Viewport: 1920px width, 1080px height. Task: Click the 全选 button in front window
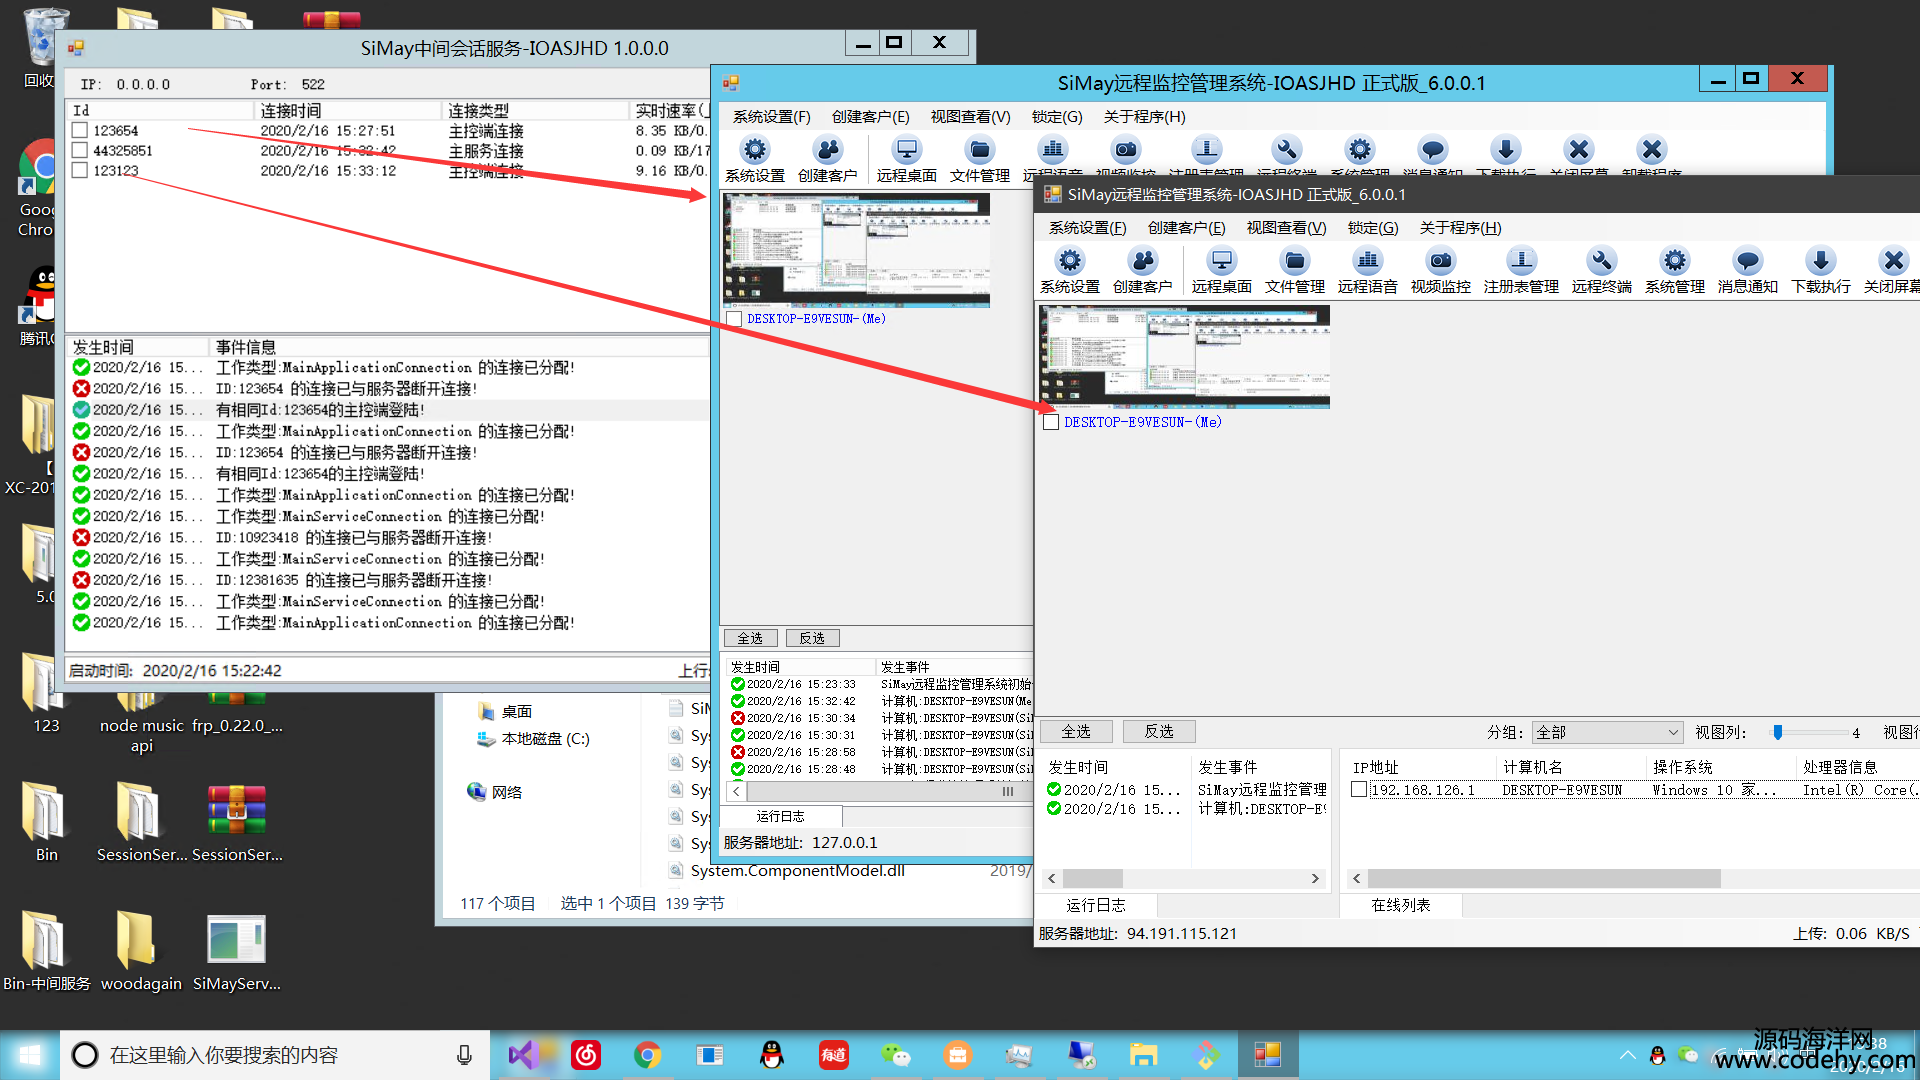(1076, 732)
